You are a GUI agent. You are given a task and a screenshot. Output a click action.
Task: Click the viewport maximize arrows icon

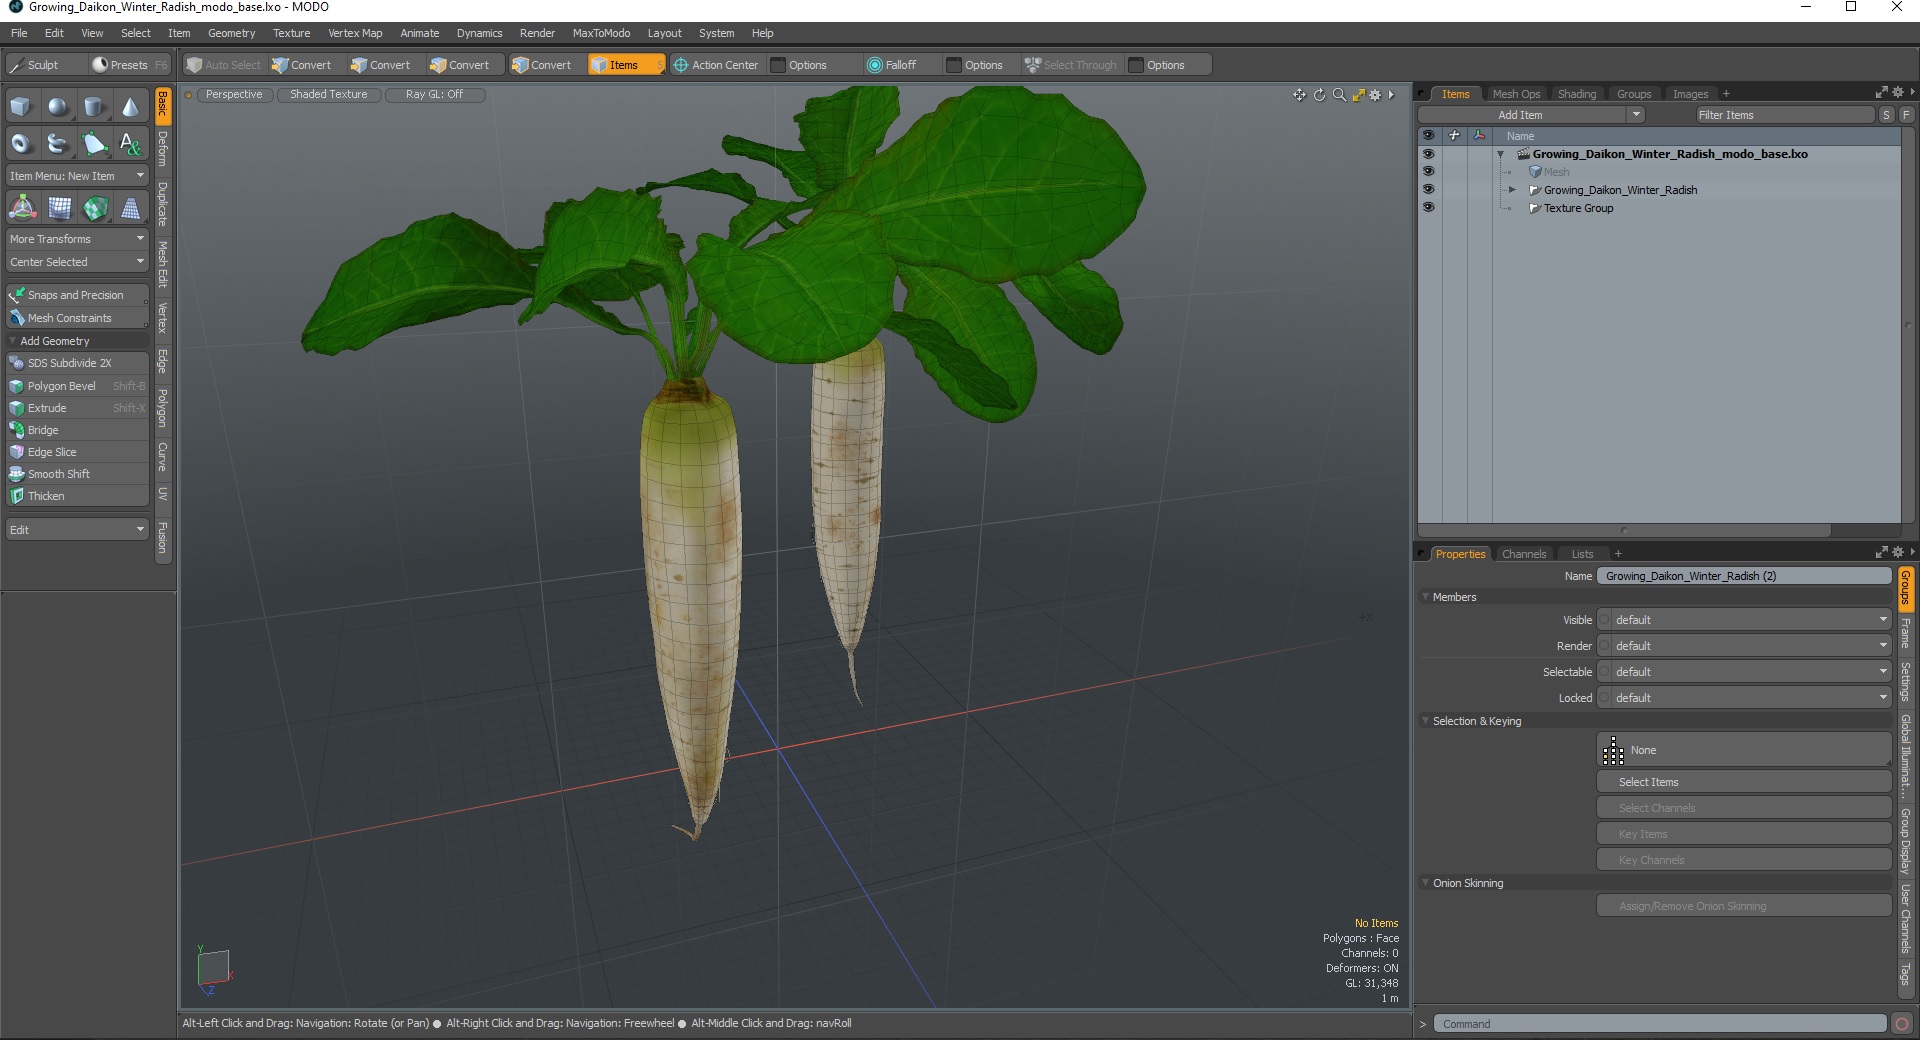click(x=1358, y=95)
